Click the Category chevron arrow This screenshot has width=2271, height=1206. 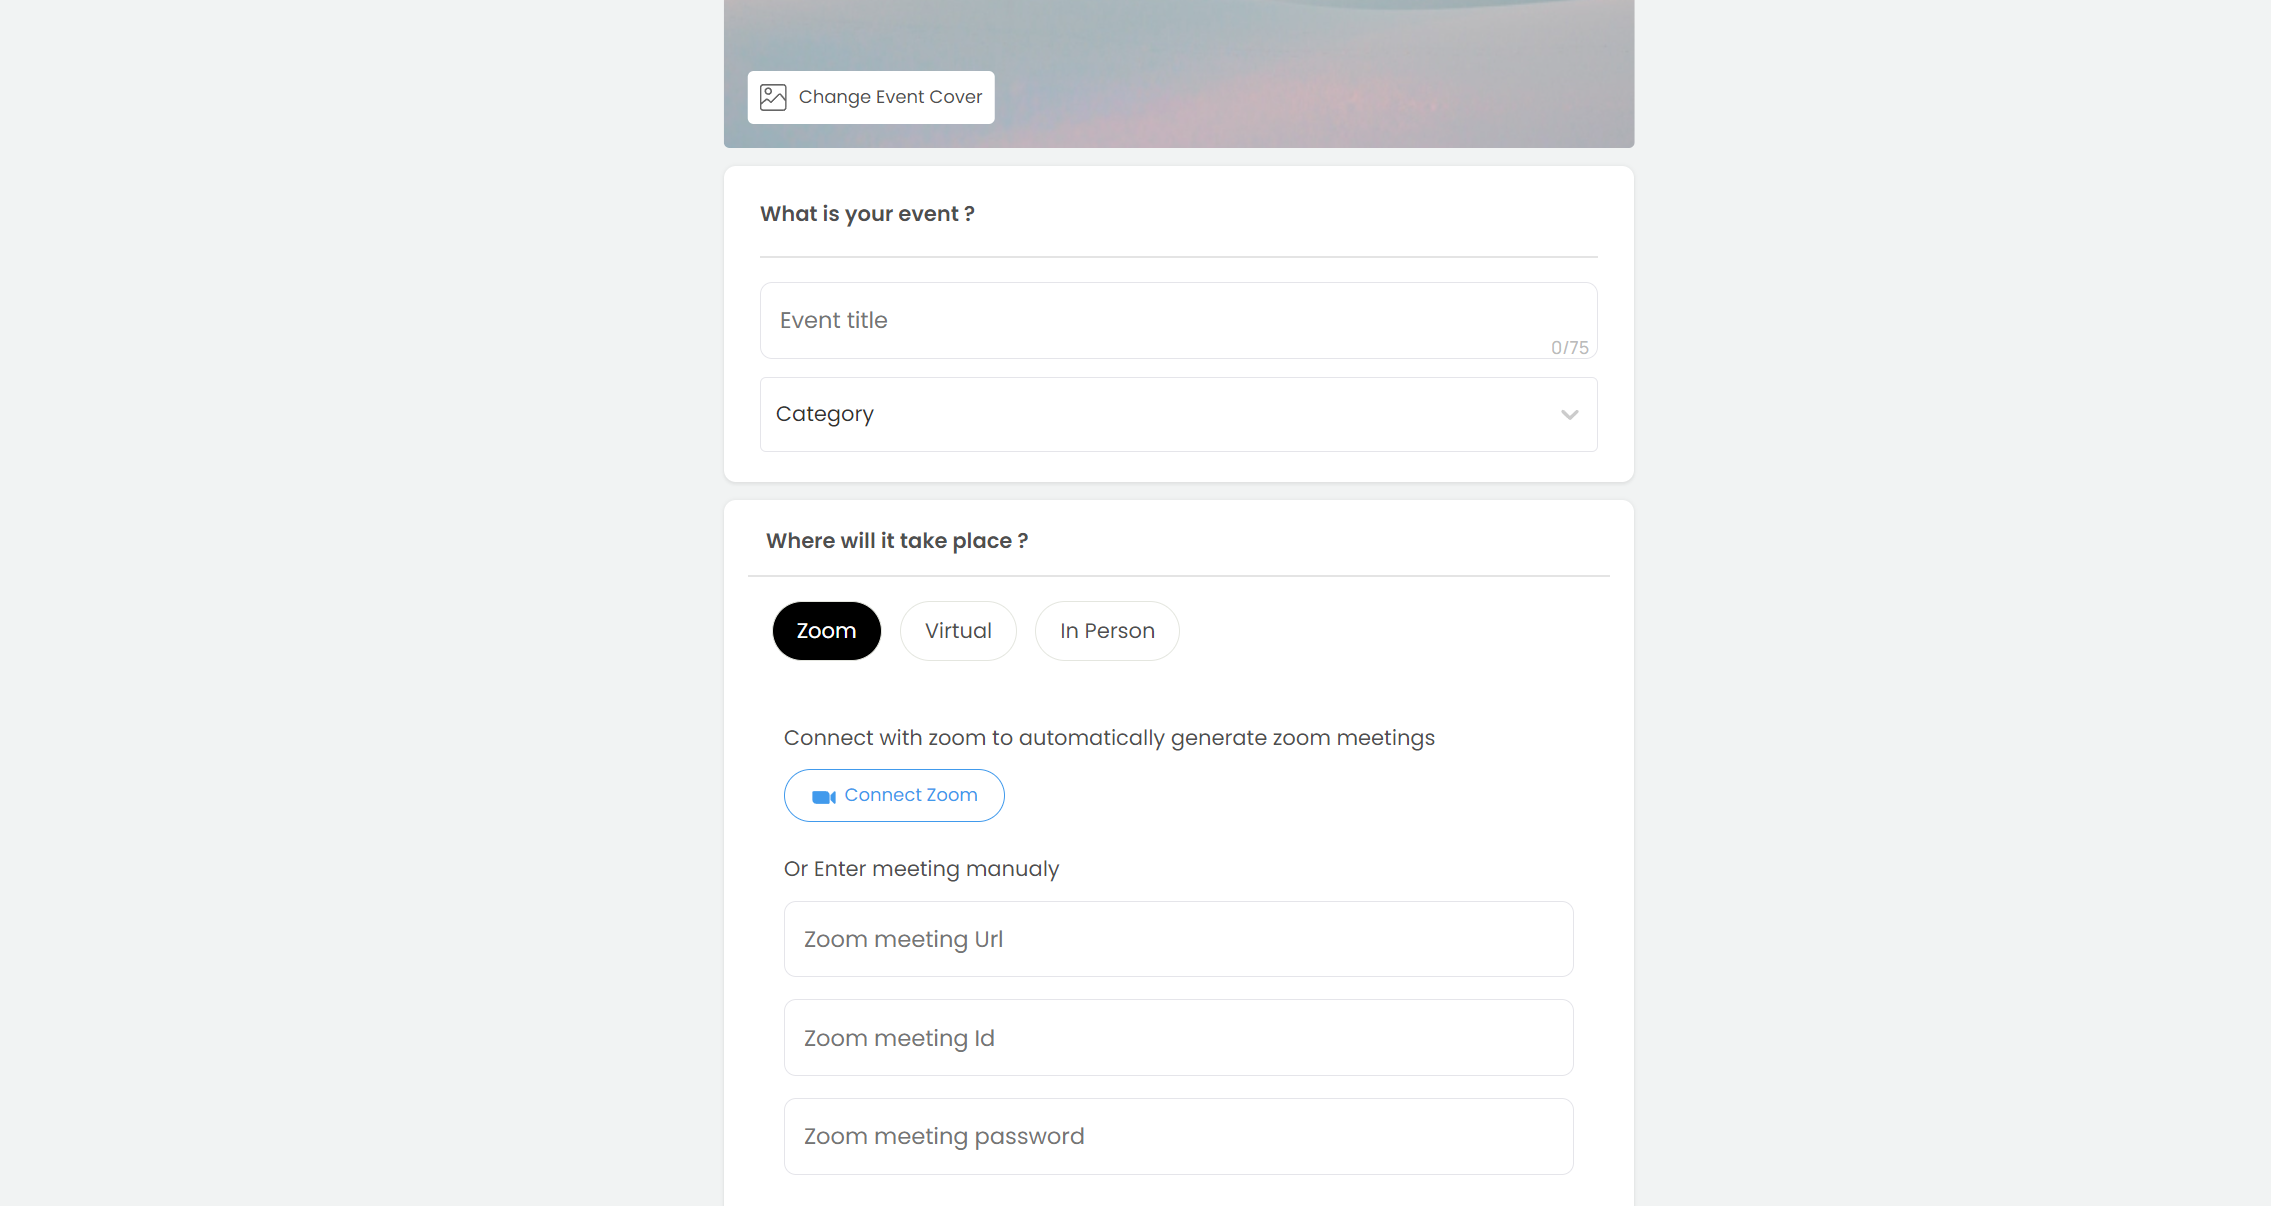[x=1569, y=415]
